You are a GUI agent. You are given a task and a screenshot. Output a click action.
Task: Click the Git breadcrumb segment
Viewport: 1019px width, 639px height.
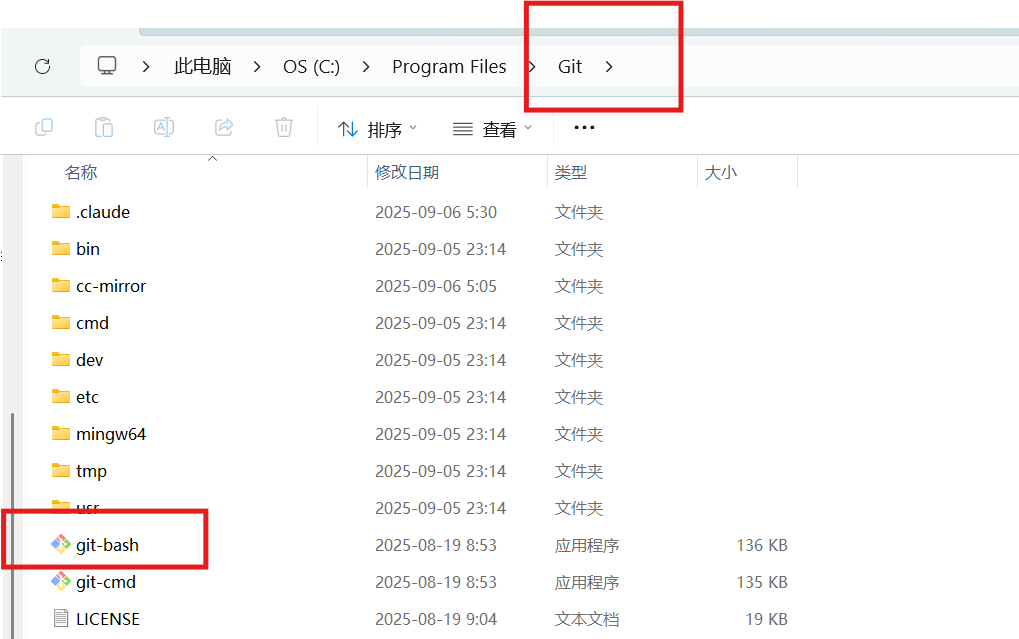570,66
